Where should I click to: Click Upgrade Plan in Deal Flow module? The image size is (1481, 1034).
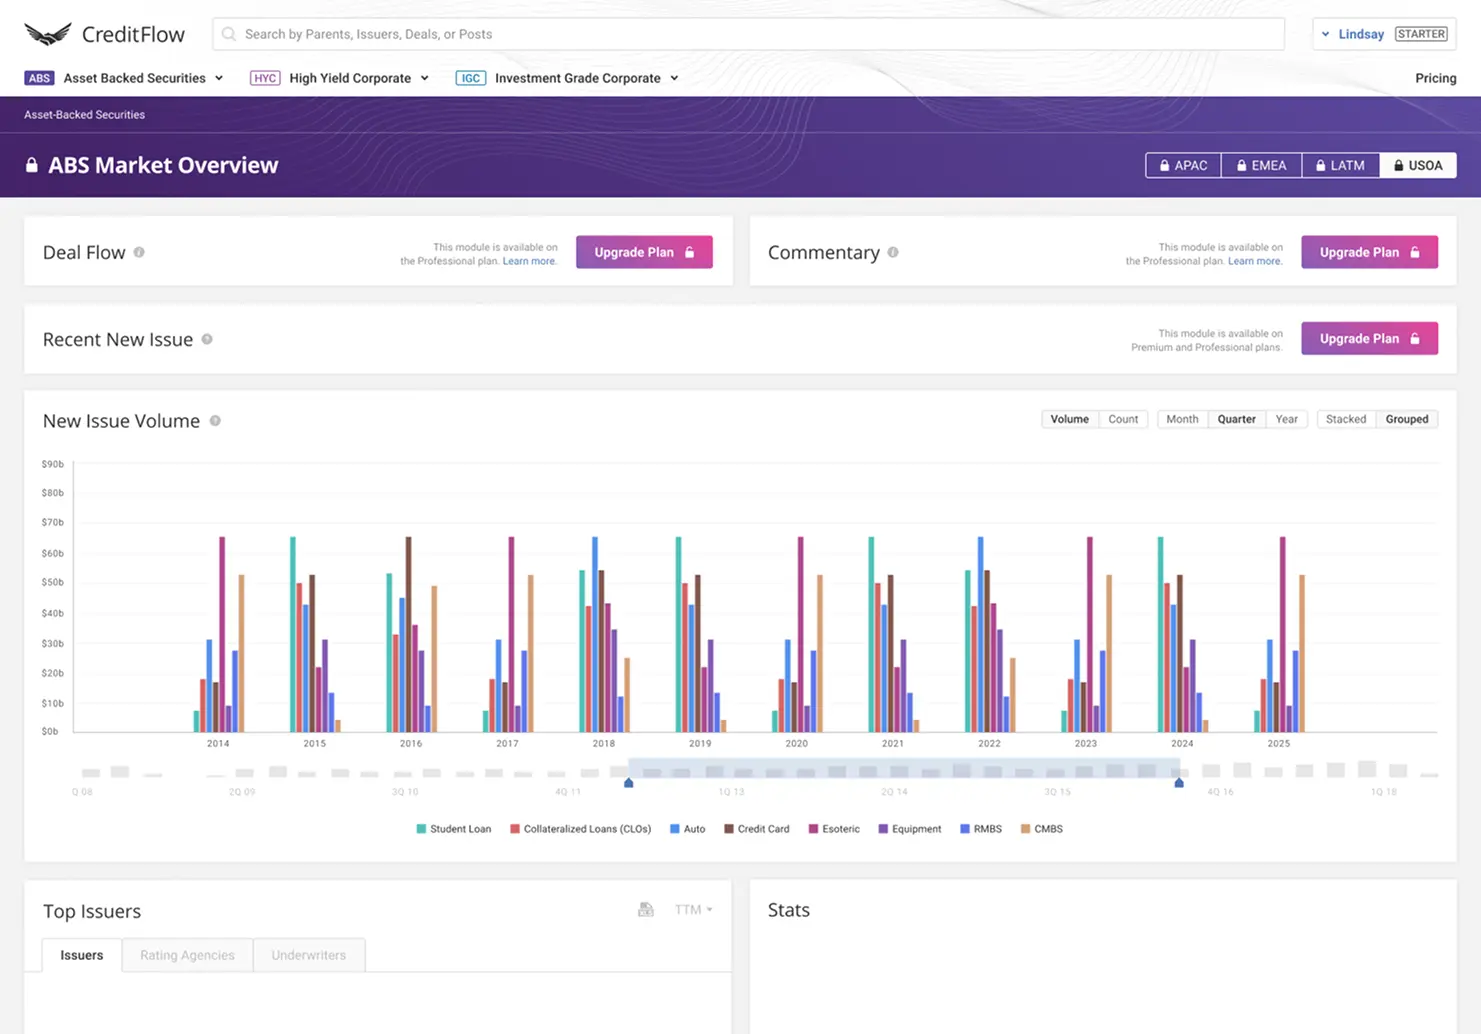[x=644, y=252]
